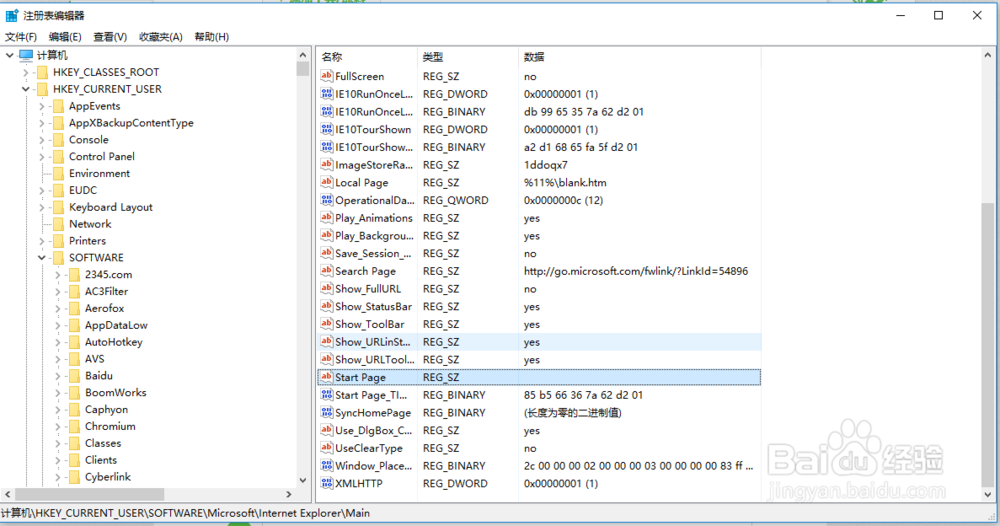Screen dimensions: 1000x526
Task: Expand the AutoHotkey key
Action: coord(57,342)
